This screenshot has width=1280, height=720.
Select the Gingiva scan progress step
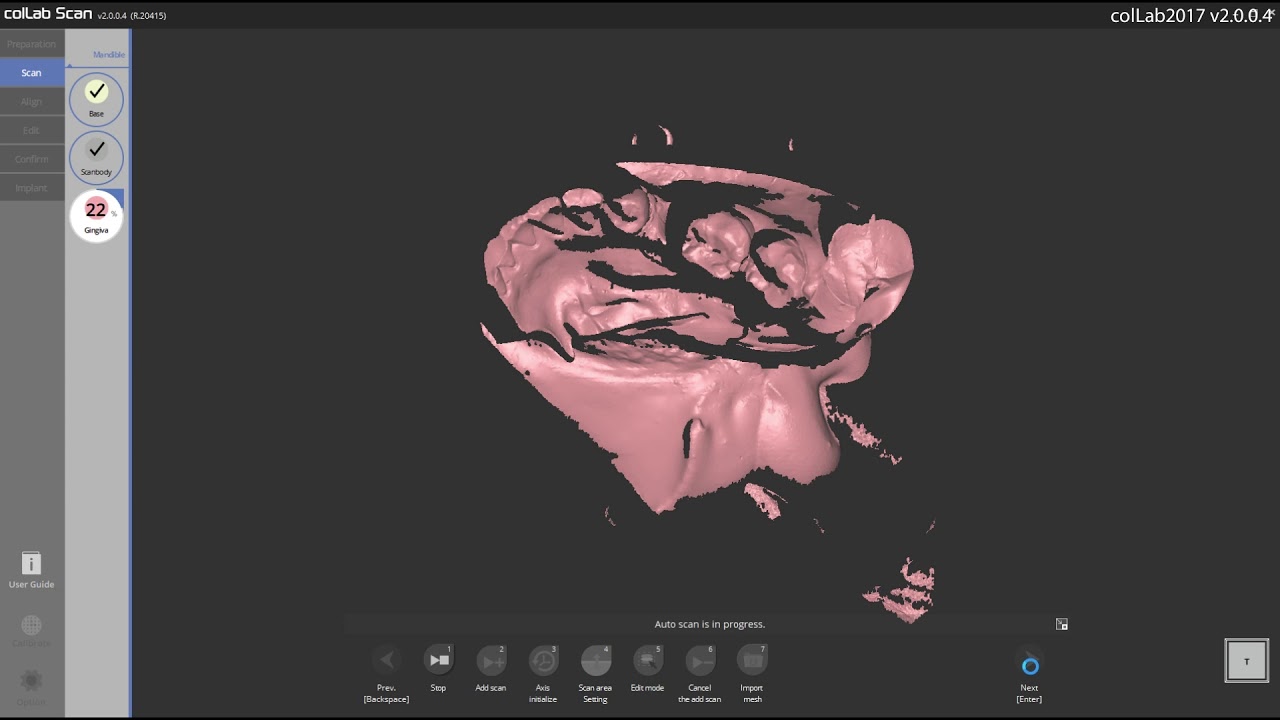(96, 215)
